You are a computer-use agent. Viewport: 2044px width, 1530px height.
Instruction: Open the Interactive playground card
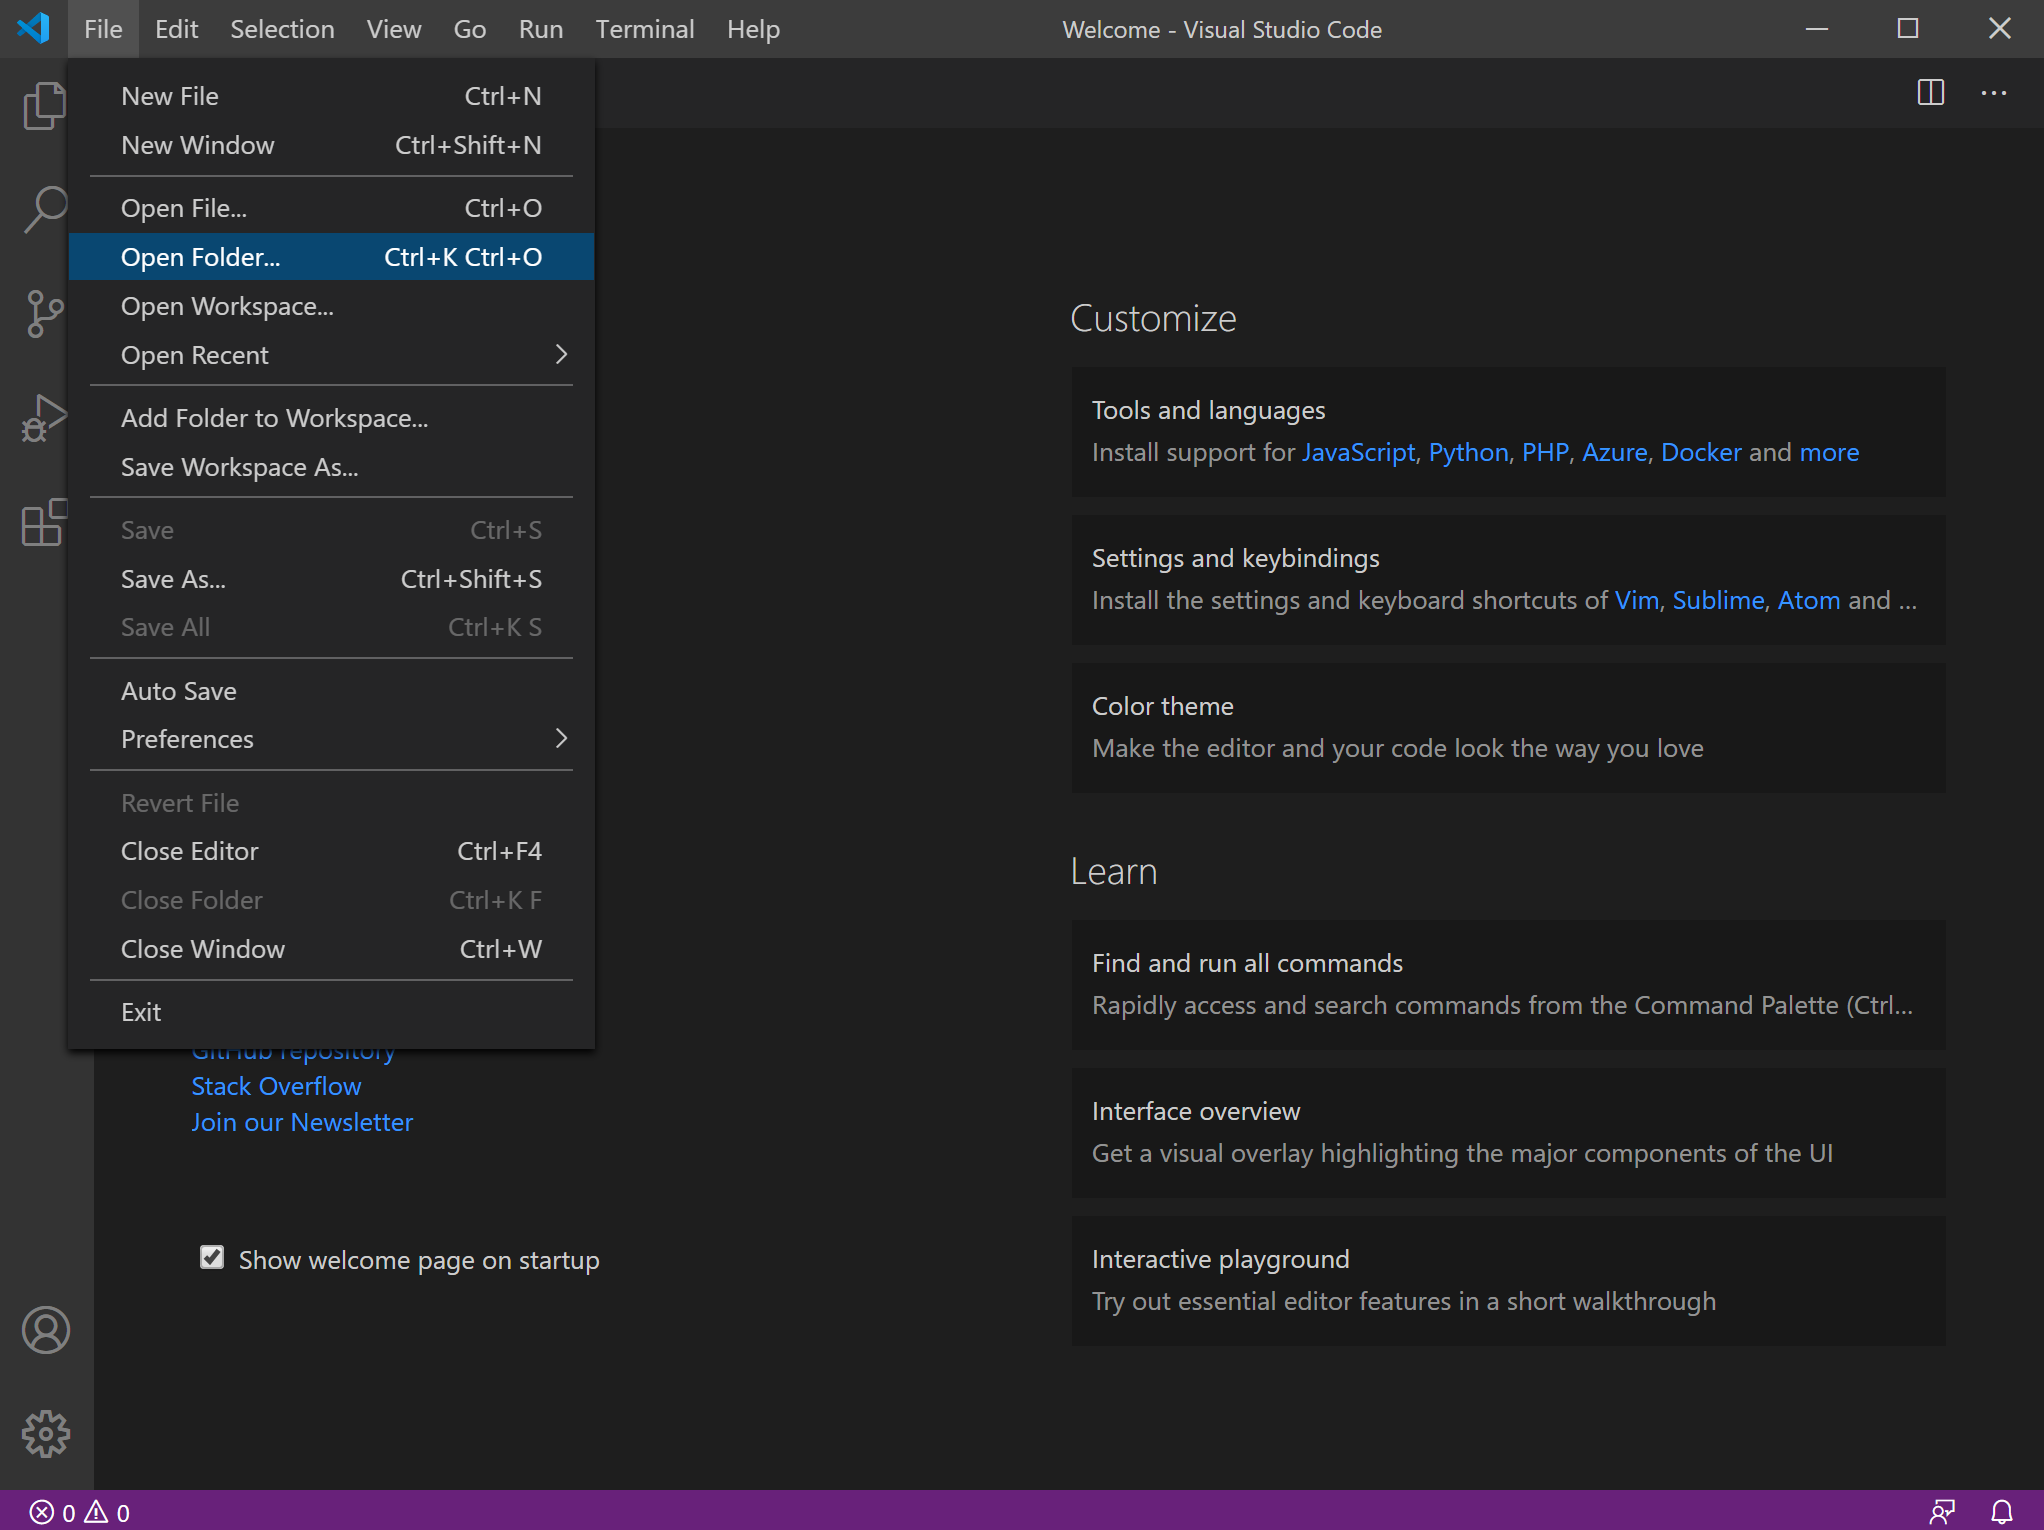click(1508, 1280)
